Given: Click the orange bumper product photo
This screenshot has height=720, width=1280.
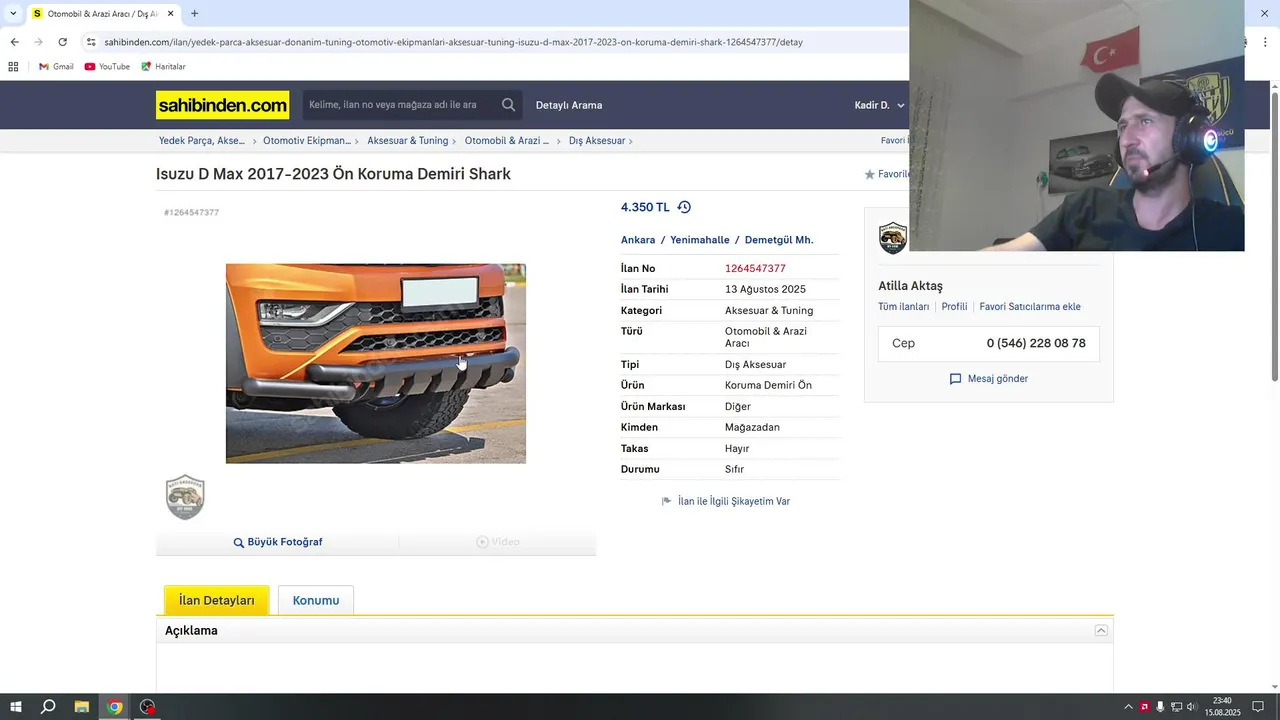Looking at the screenshot, I should pos(376,363).
